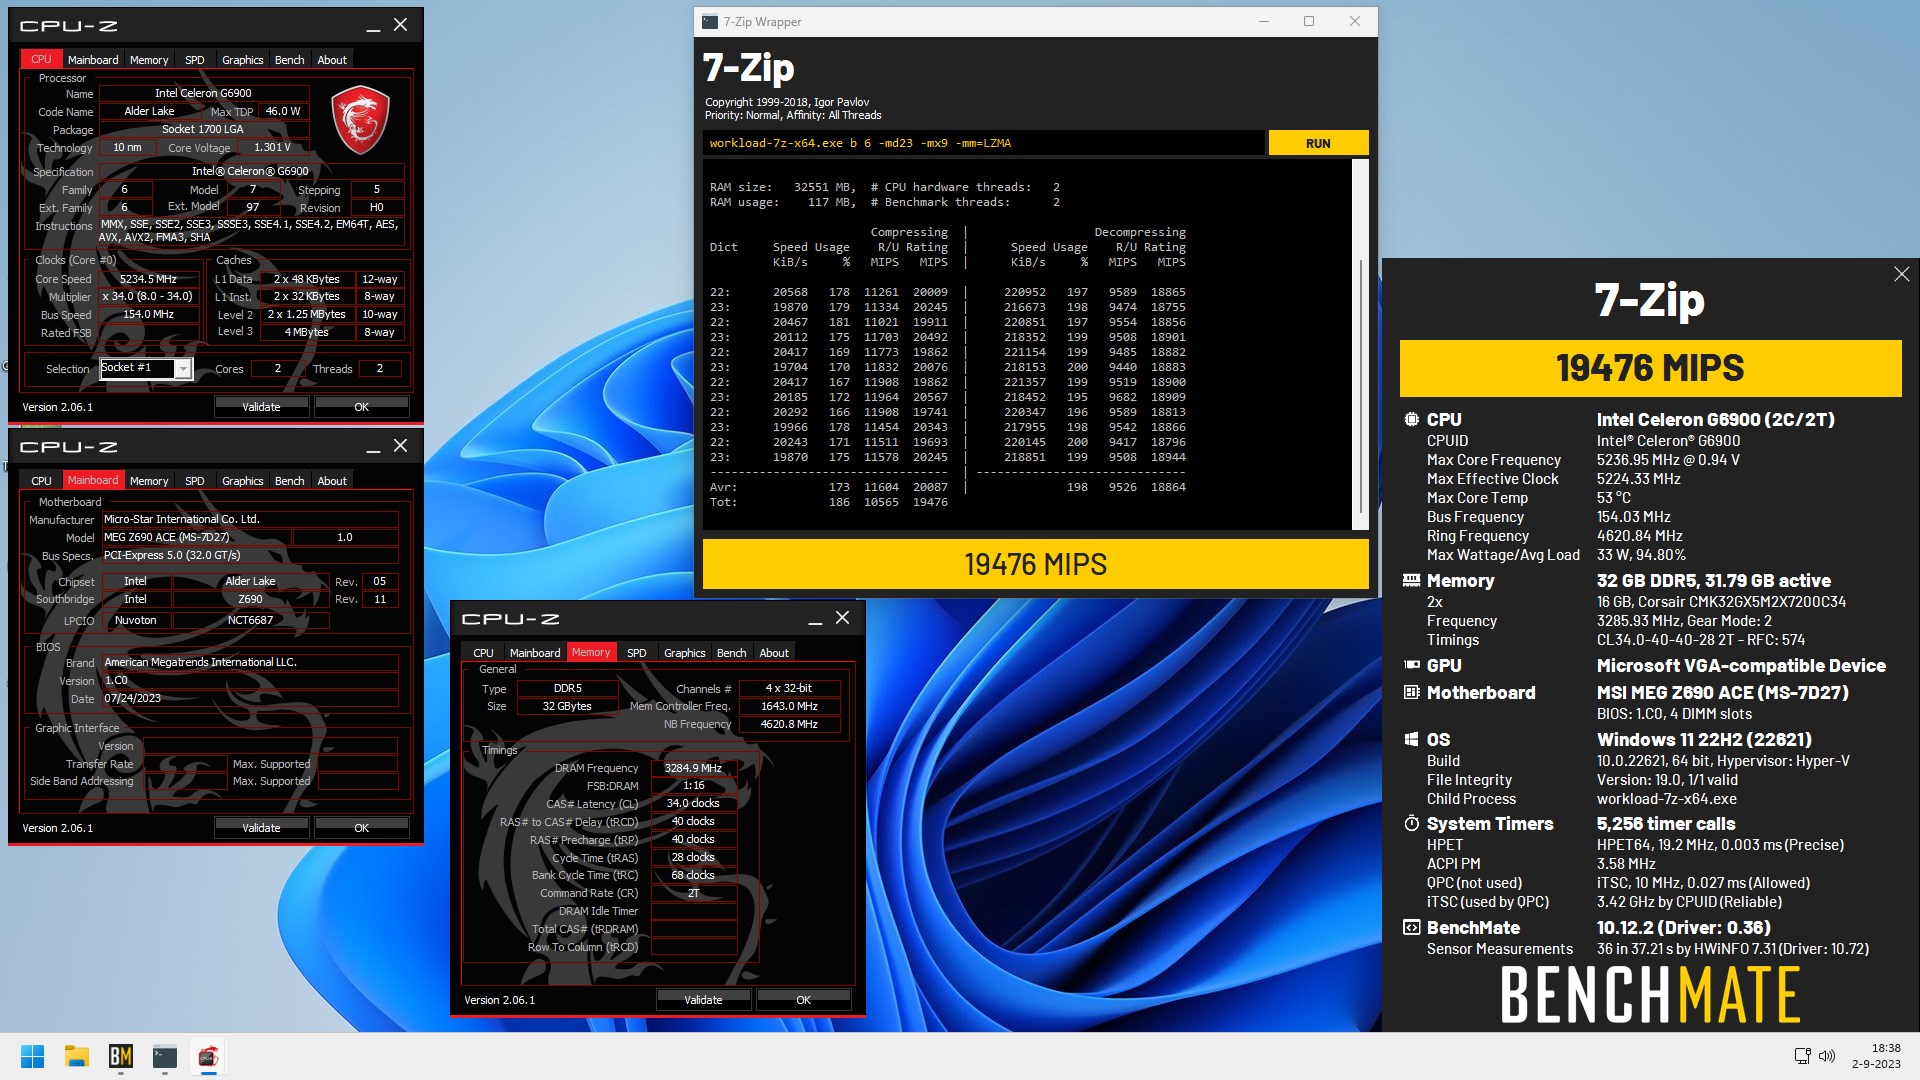Open the terminal taskbar icon
The image size is (1920, 1080).
pyautogui.click(x=165, y=1056)
